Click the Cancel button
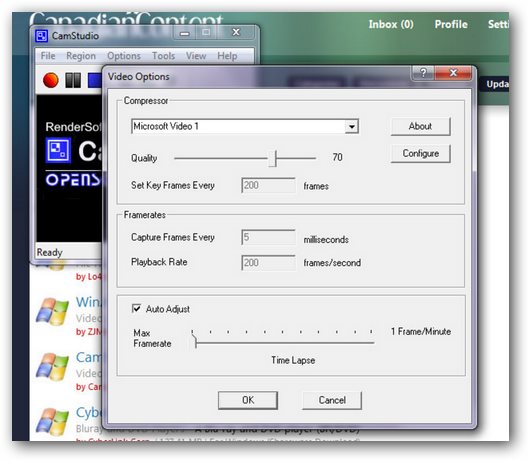Viewport: 529px width, 461px height. point(332,400)
